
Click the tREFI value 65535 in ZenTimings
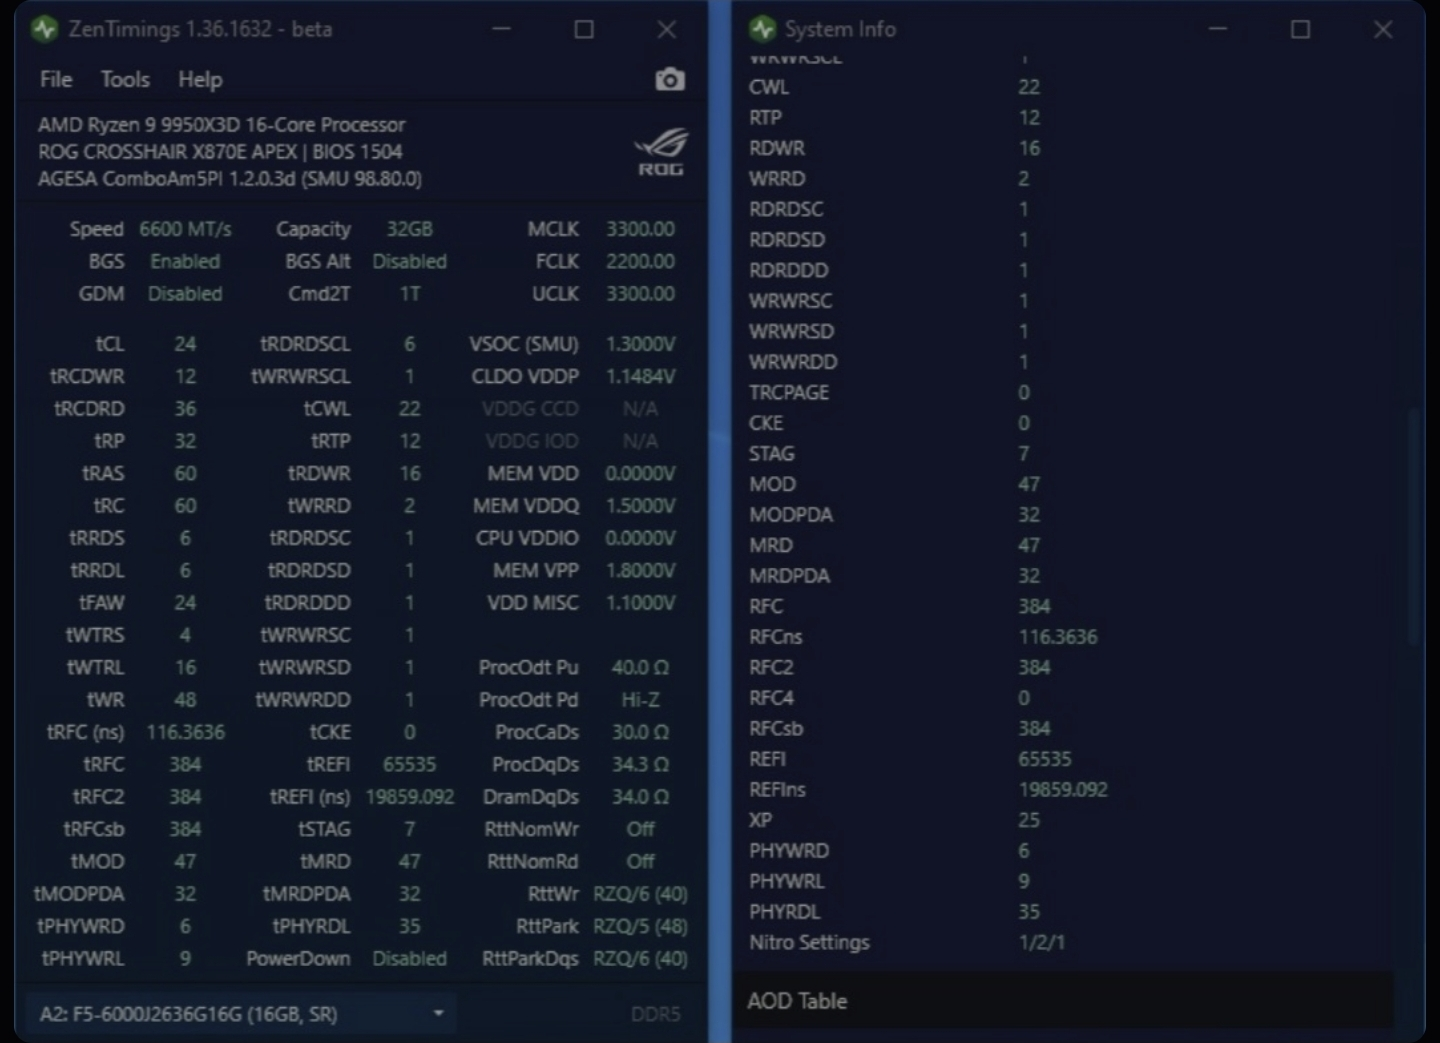[x=410, y=765]
